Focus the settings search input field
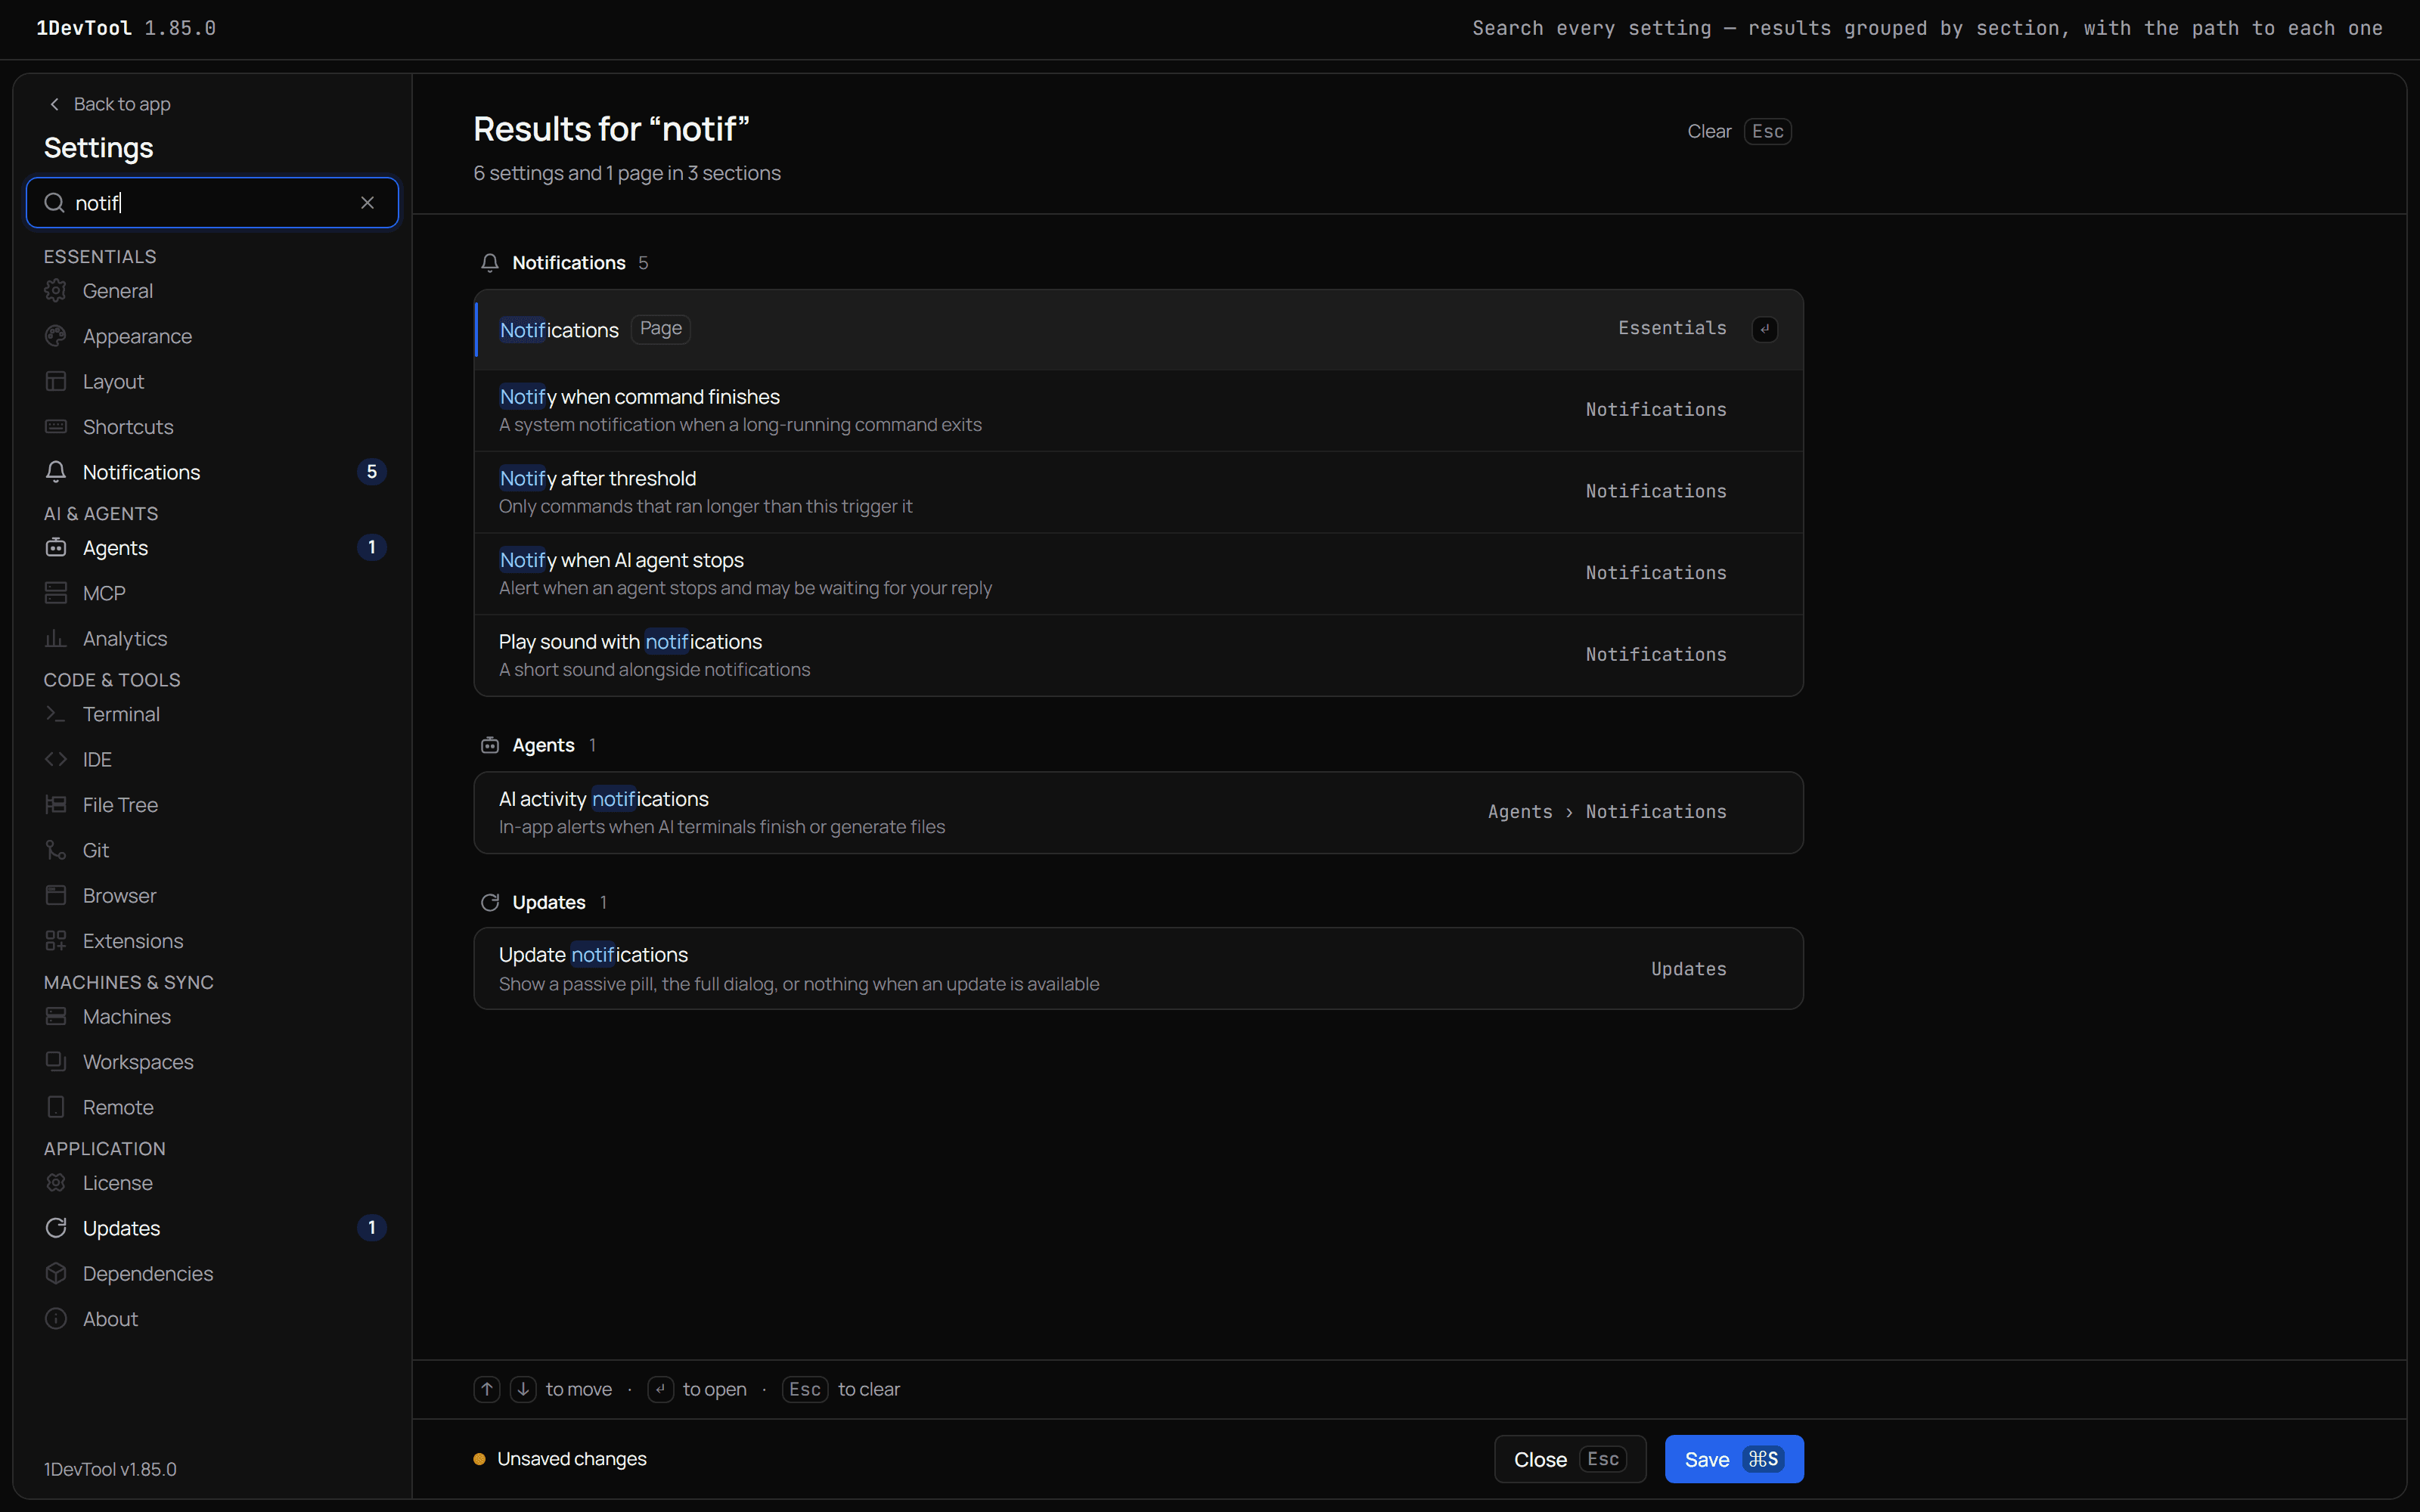 tap(212, 203)
